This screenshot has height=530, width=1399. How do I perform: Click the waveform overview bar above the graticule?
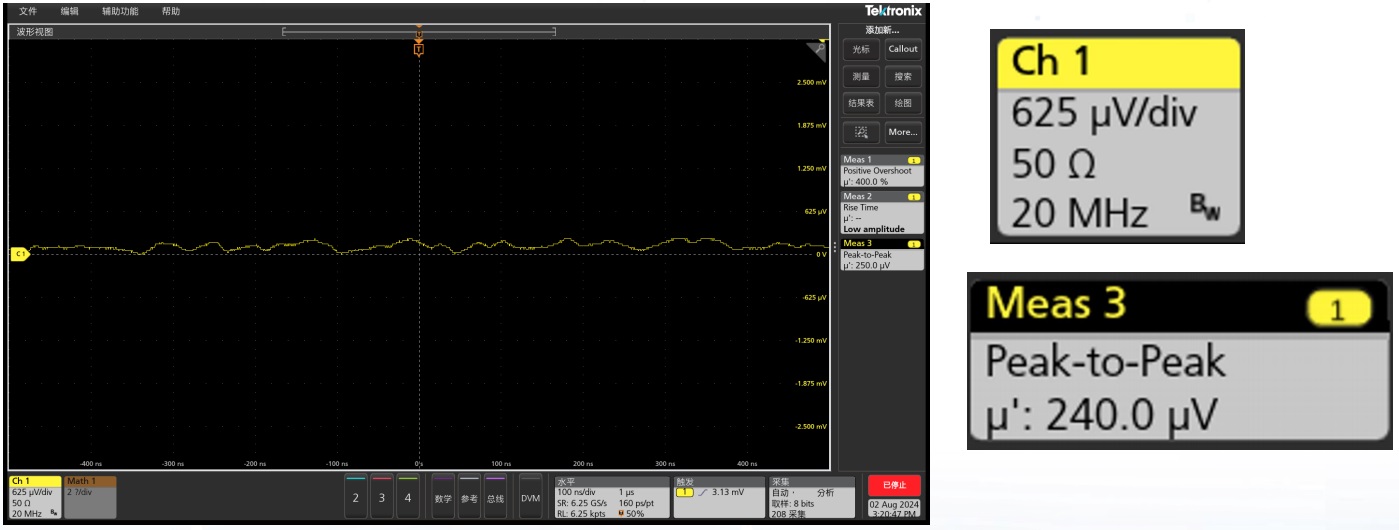[419, 32]
